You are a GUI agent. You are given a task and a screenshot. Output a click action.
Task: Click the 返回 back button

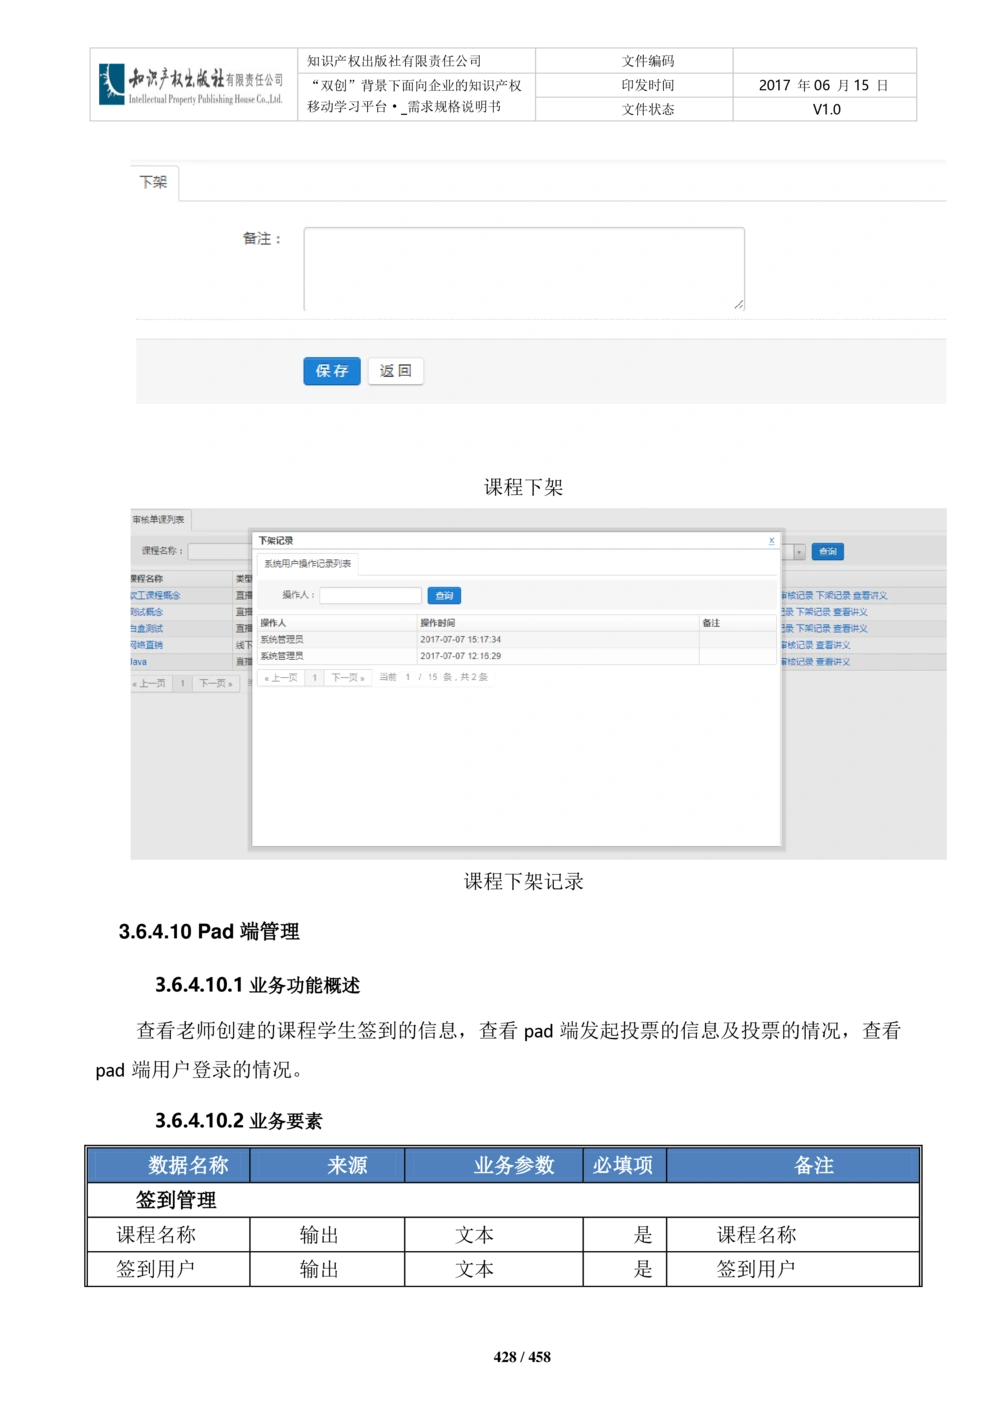click(x=396, y=371)
